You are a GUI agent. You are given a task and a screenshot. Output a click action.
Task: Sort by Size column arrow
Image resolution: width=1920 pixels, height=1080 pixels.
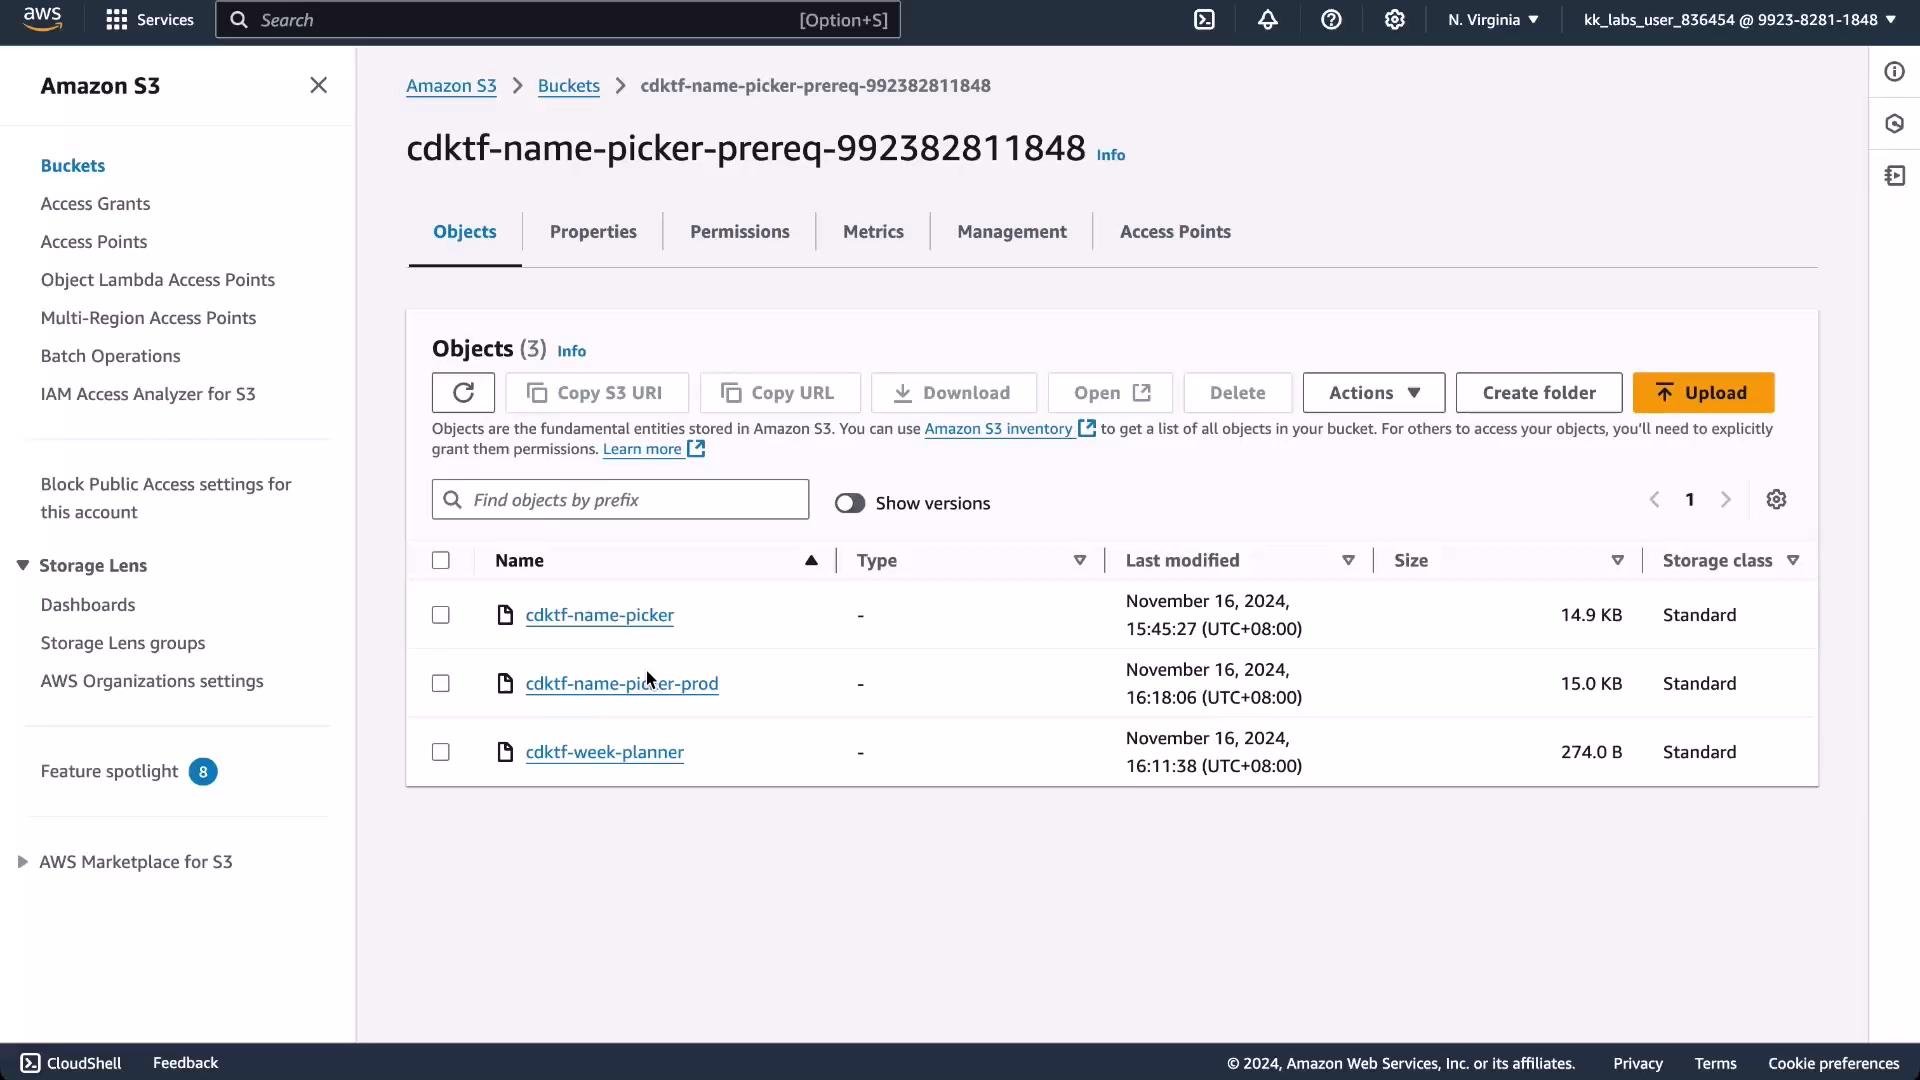[1617, 561]
